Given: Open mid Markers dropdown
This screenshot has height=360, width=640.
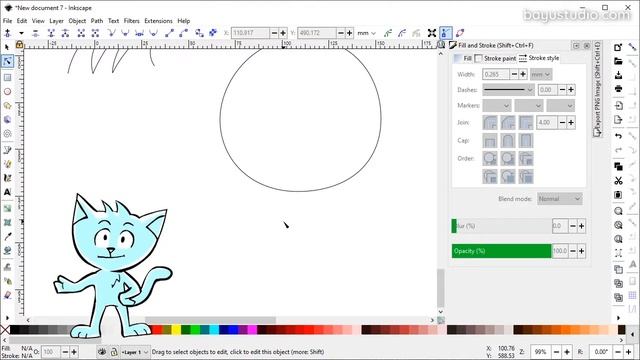Looking at the screenshot, I should tap(529, 106).
